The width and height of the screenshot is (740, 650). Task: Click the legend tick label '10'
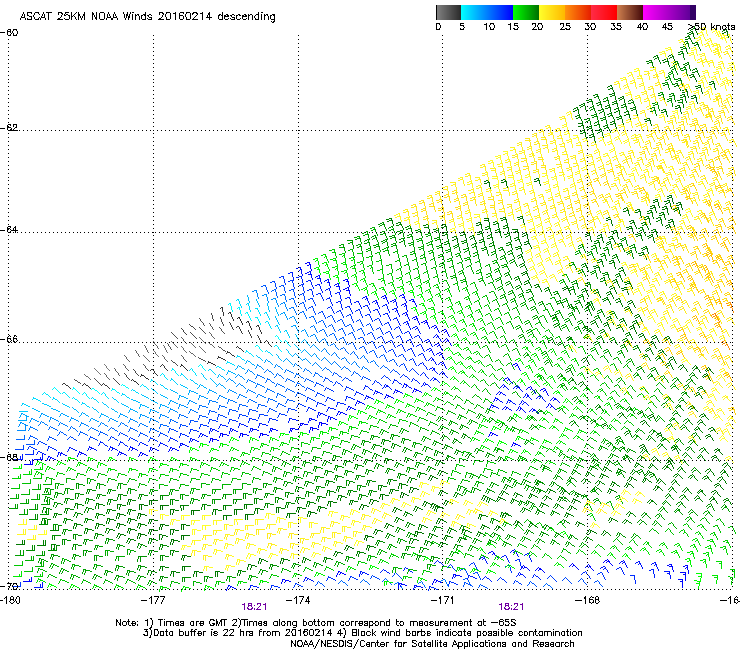click(489, 27)
